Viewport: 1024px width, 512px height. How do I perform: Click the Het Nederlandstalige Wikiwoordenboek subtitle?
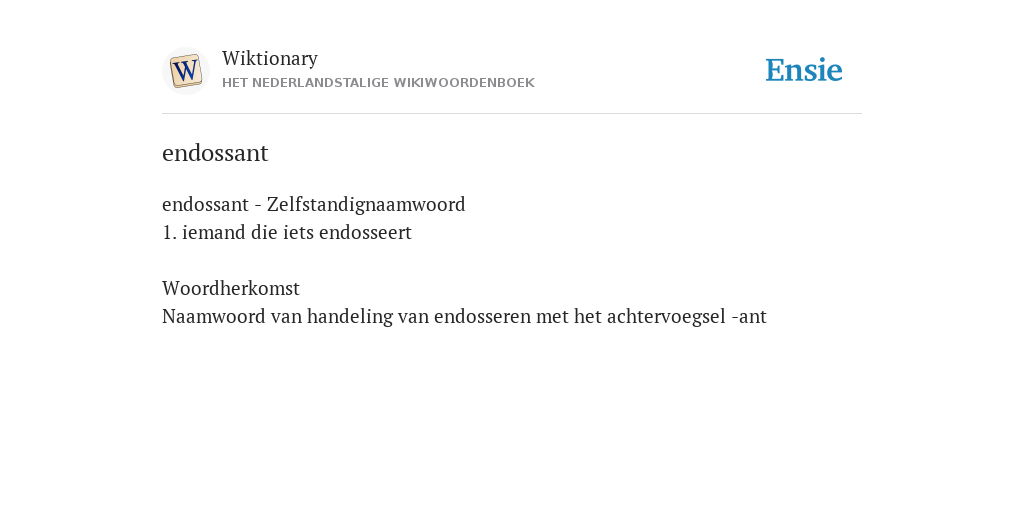click(378, 83)
